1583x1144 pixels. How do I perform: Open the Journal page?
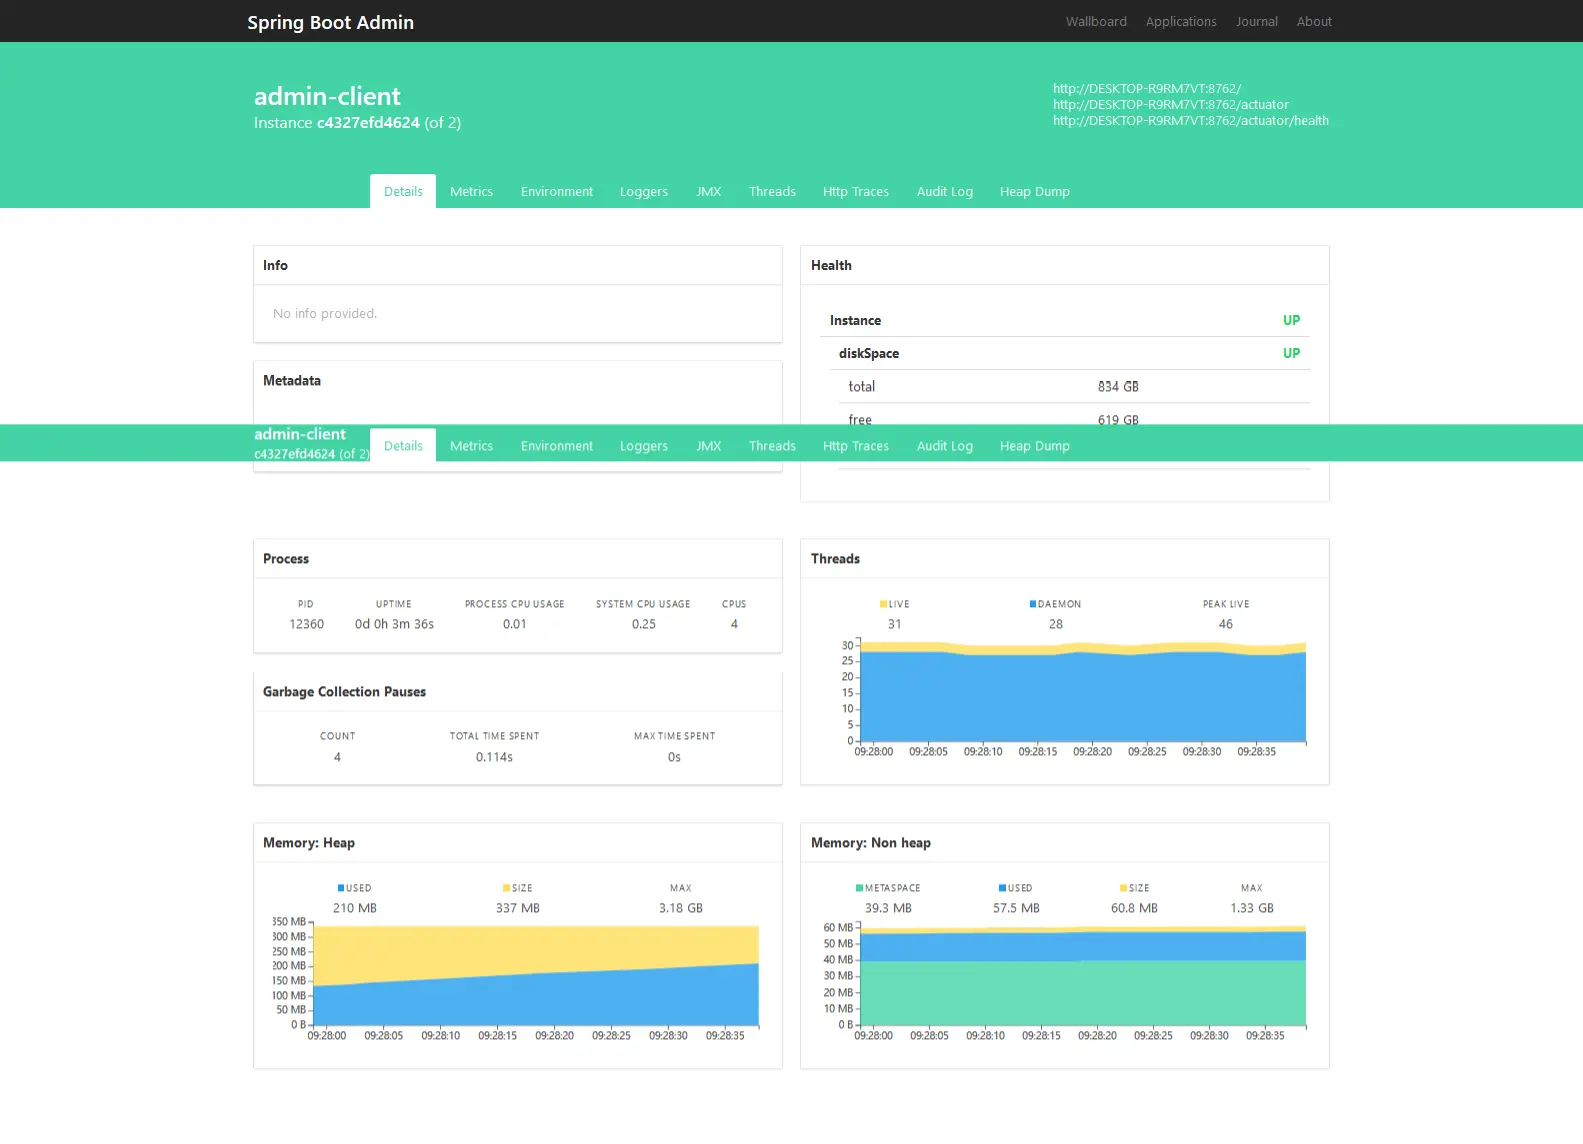tap(1257, 21)
